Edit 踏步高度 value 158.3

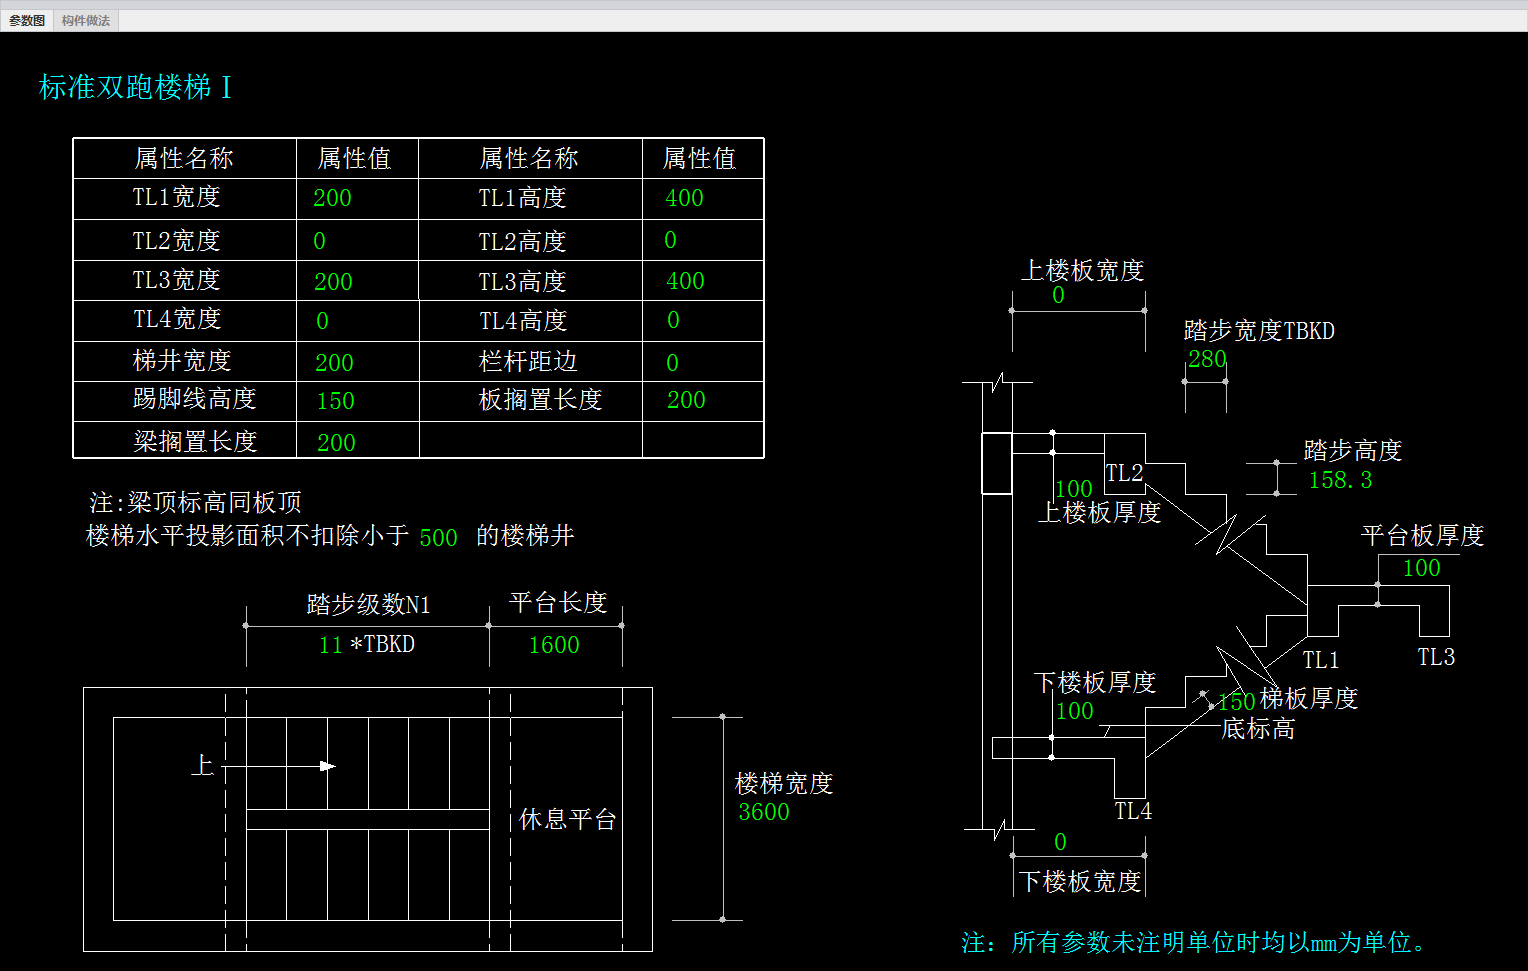[1340, 480]
